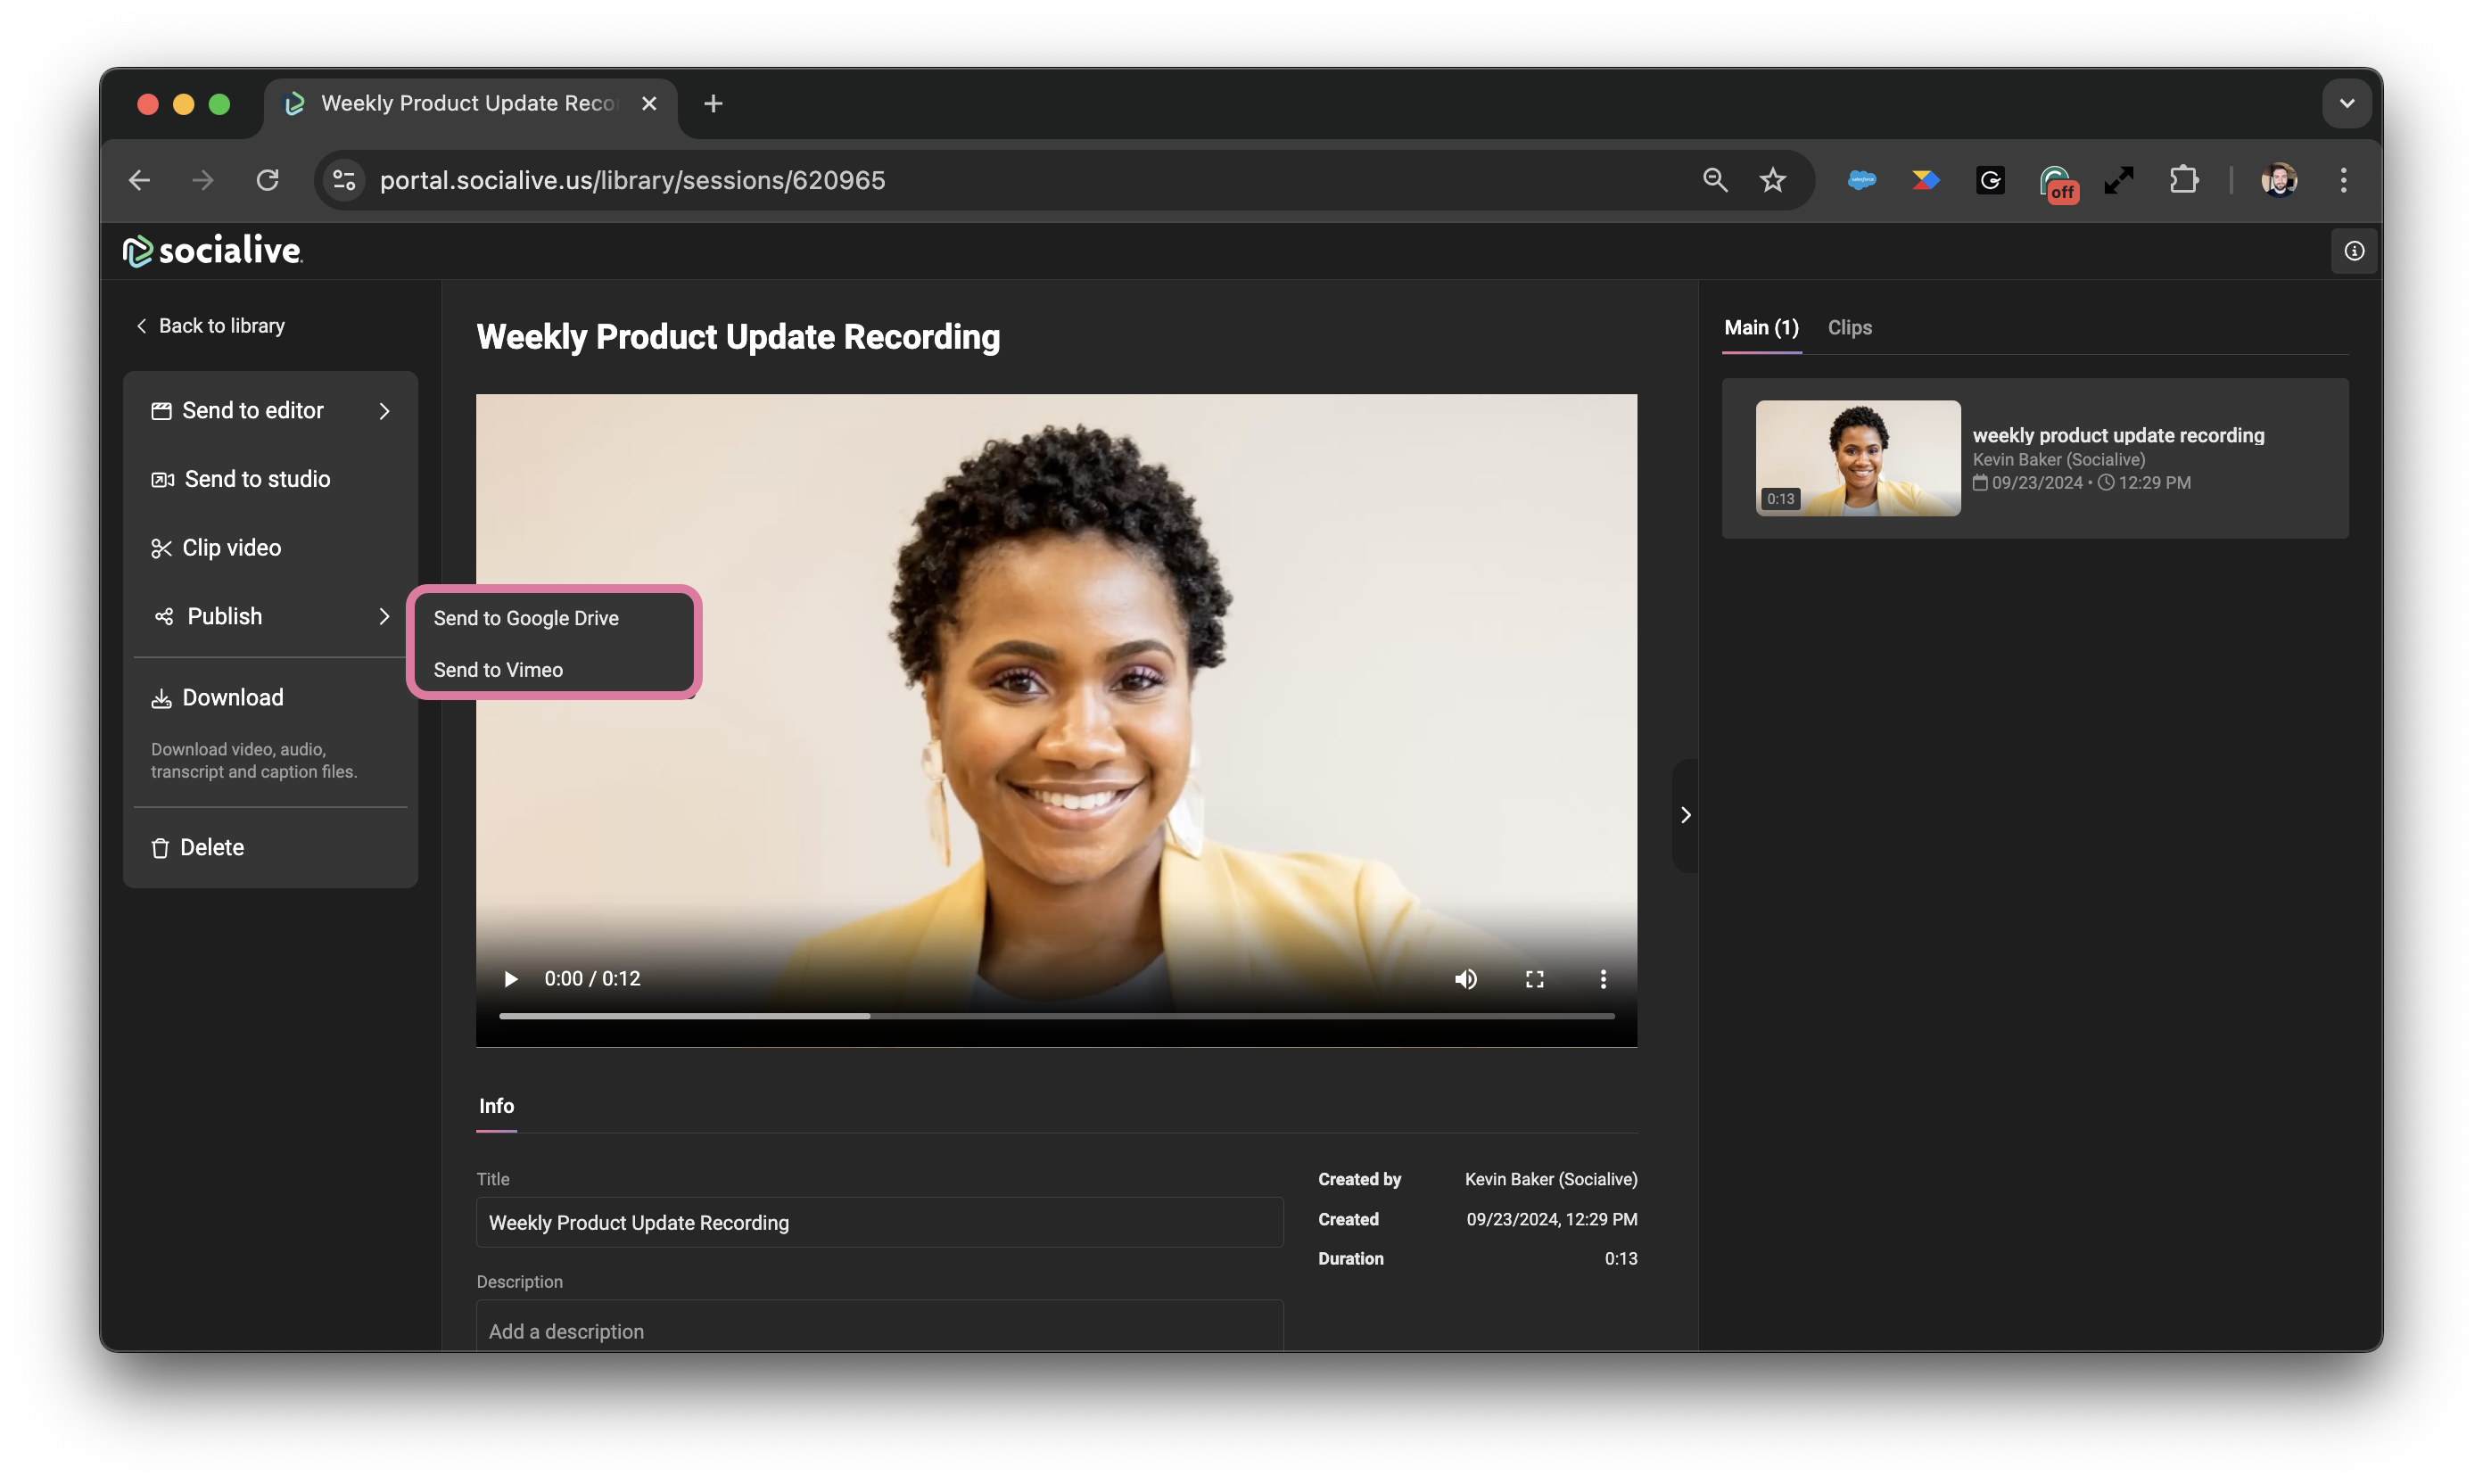
Task: Collapse the right panel with the arrow handle
Action: click(x=1685, y=815)
